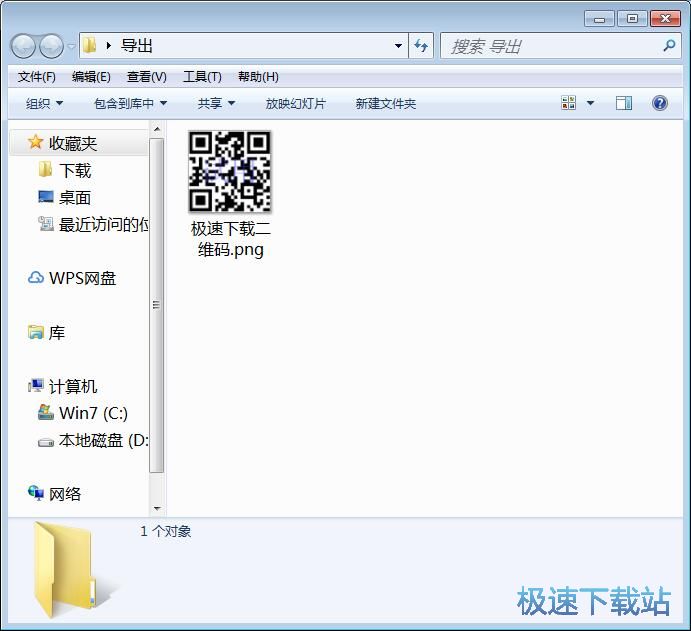The width and height of the screenshot is (691, 631).
Task: Open the more view options dropdown arrow
Action: tap(591, 103)
